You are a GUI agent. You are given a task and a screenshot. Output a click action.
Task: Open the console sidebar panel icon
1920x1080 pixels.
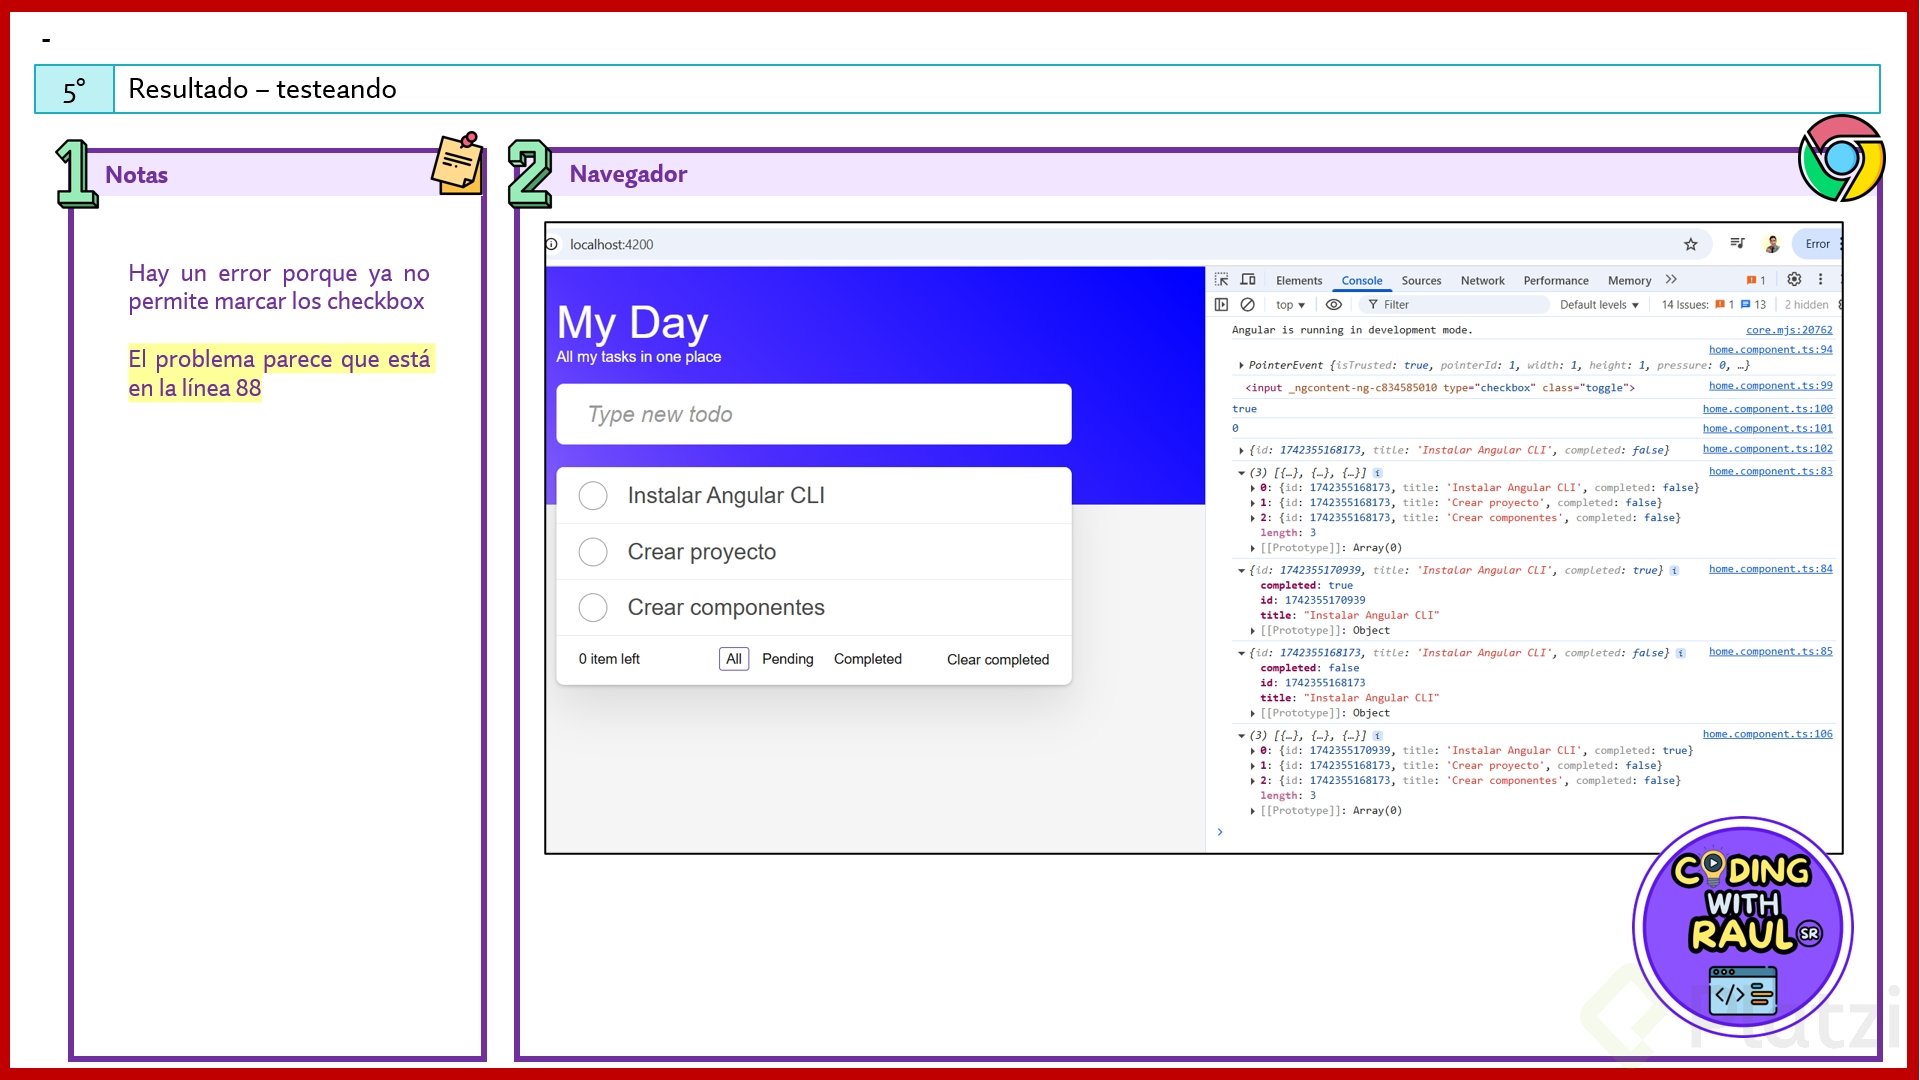[1221, 305]
